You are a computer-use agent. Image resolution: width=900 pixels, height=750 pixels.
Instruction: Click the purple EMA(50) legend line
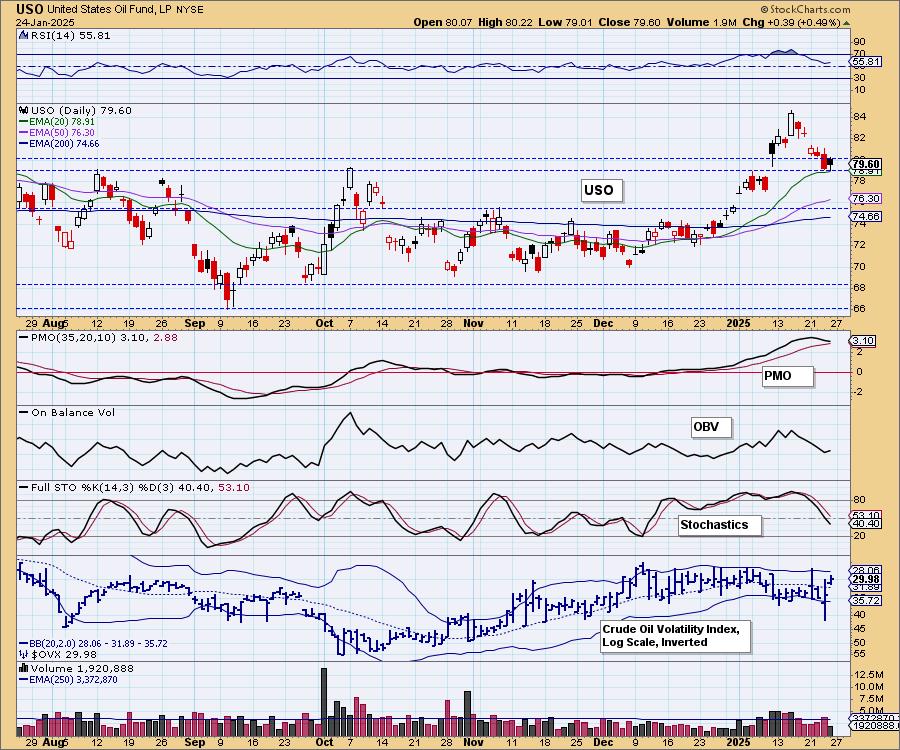pyautogui.click(x=24, y=133)
